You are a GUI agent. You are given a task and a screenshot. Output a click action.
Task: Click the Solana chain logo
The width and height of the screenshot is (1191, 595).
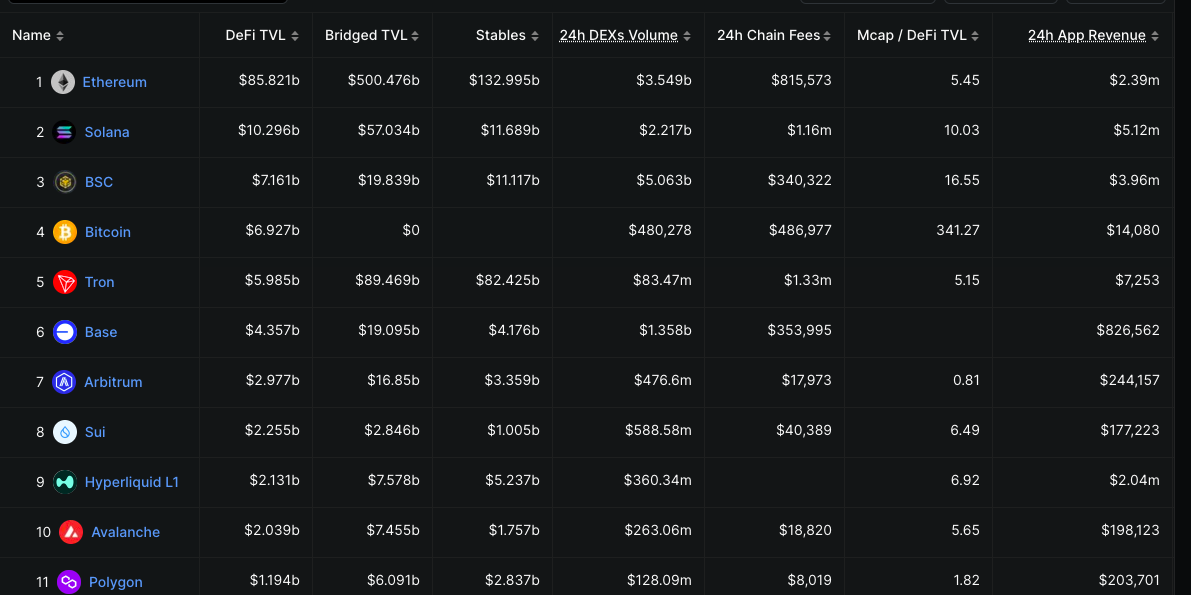pos(62,131)
